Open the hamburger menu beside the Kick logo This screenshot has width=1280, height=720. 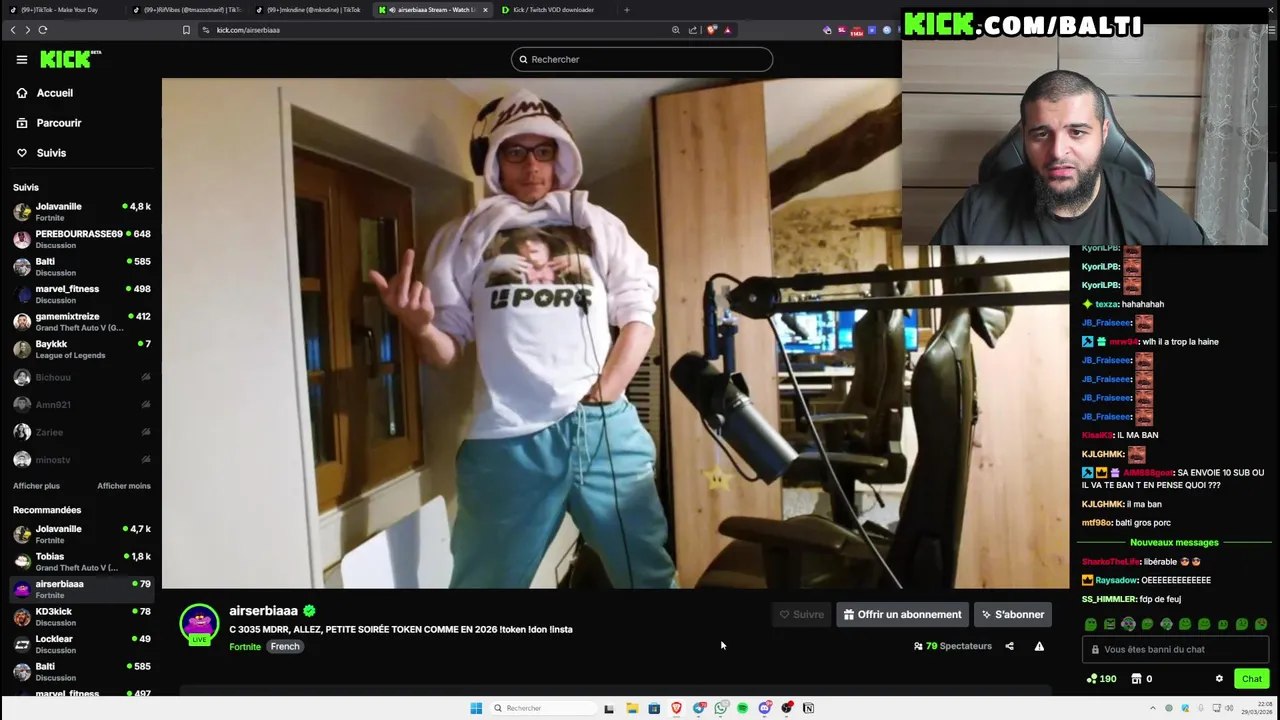pyautogui.click(x=22, y=59)
